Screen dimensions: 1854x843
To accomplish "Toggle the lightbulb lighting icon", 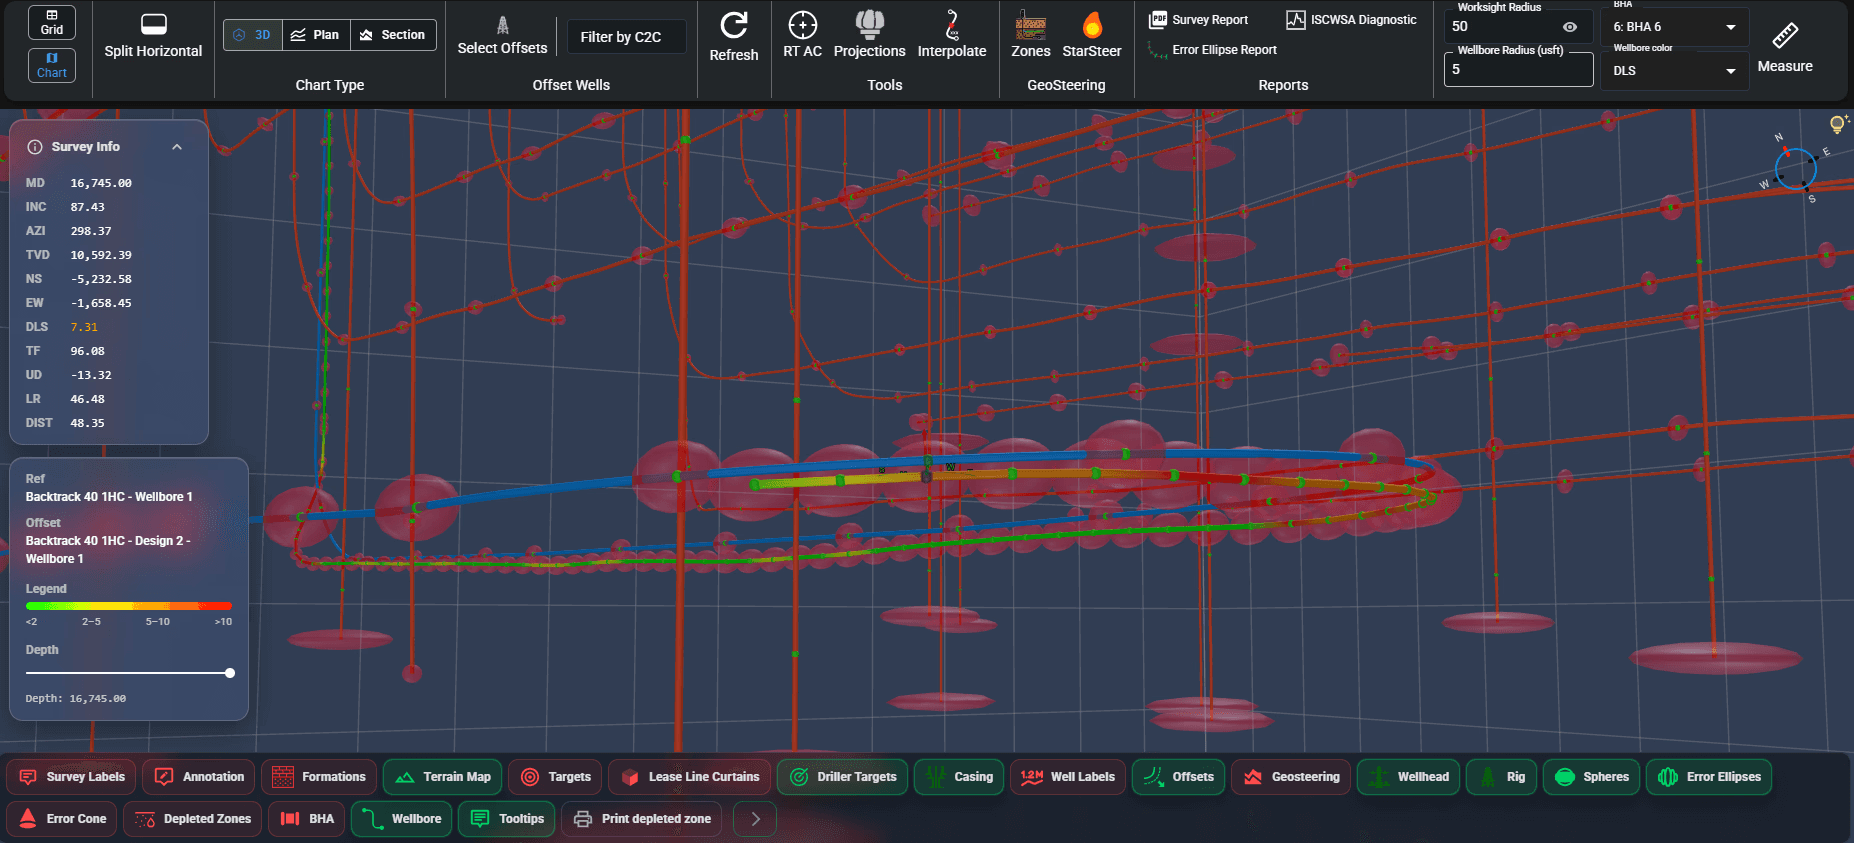I will pyautogui.click(x=1837, y=124).
